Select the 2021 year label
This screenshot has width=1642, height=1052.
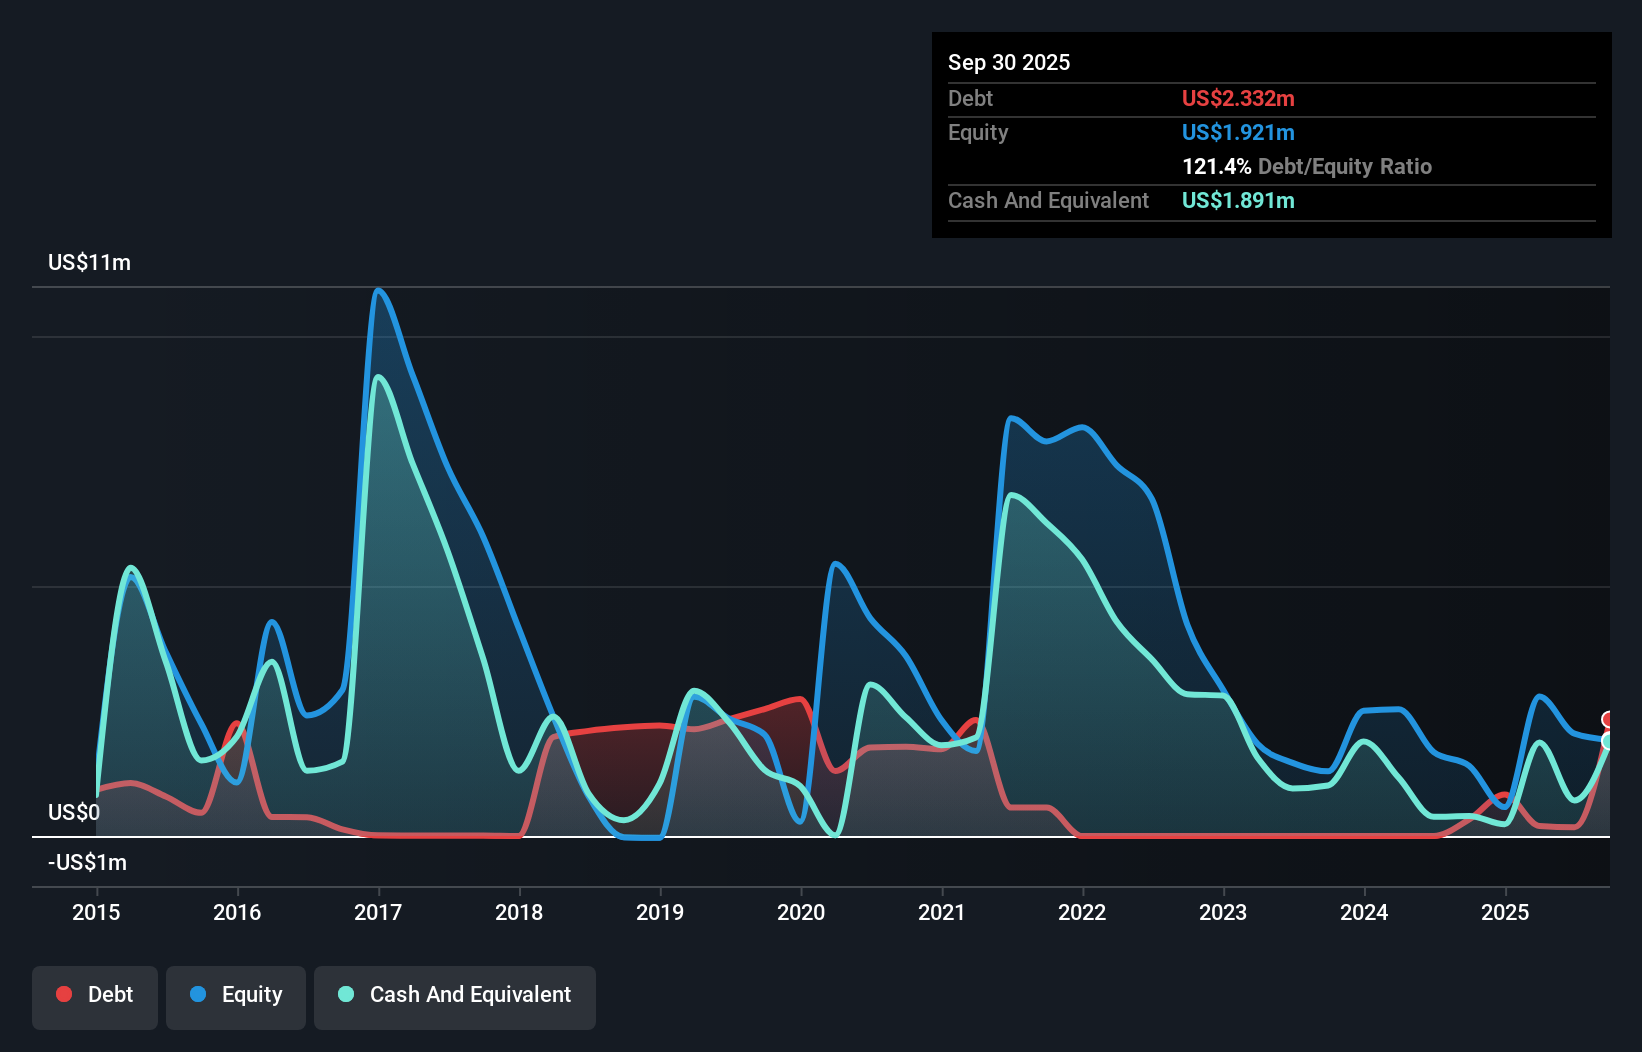coord(941,912)
